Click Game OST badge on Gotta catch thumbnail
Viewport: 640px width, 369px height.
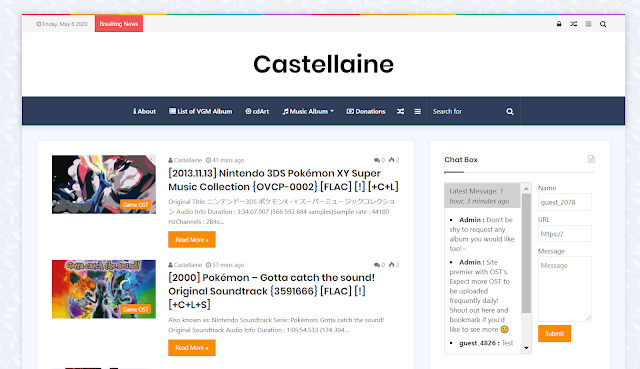[136, 309]
